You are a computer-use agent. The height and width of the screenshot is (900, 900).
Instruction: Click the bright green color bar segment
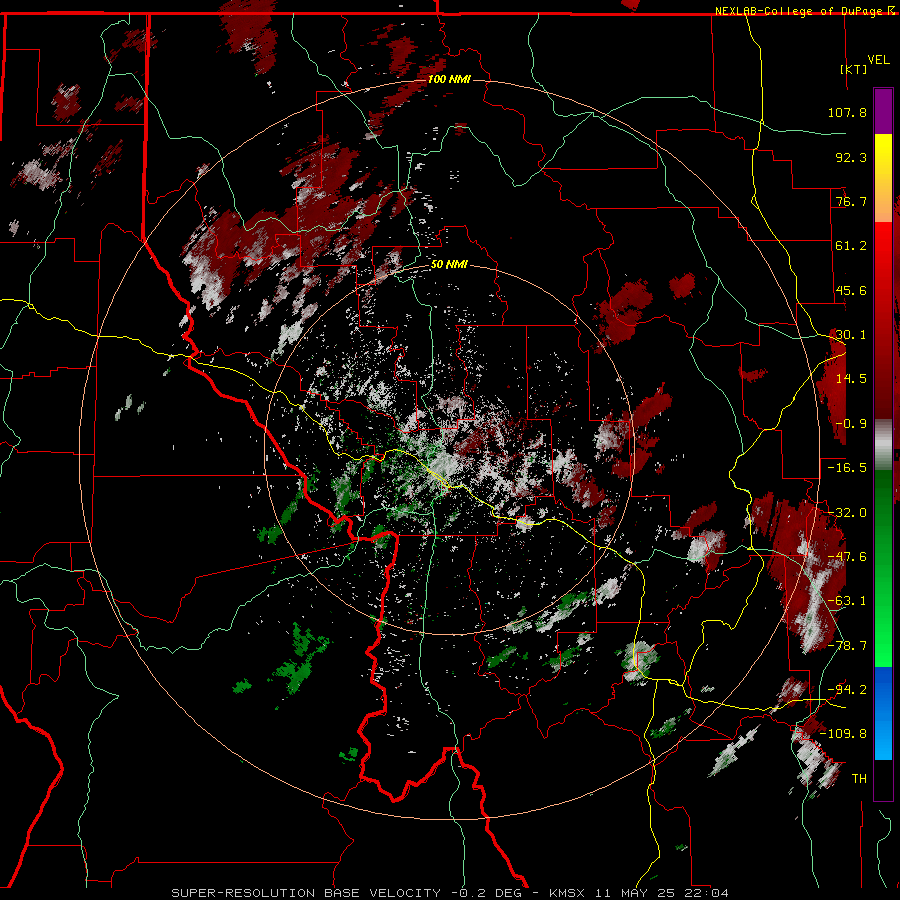883,568
